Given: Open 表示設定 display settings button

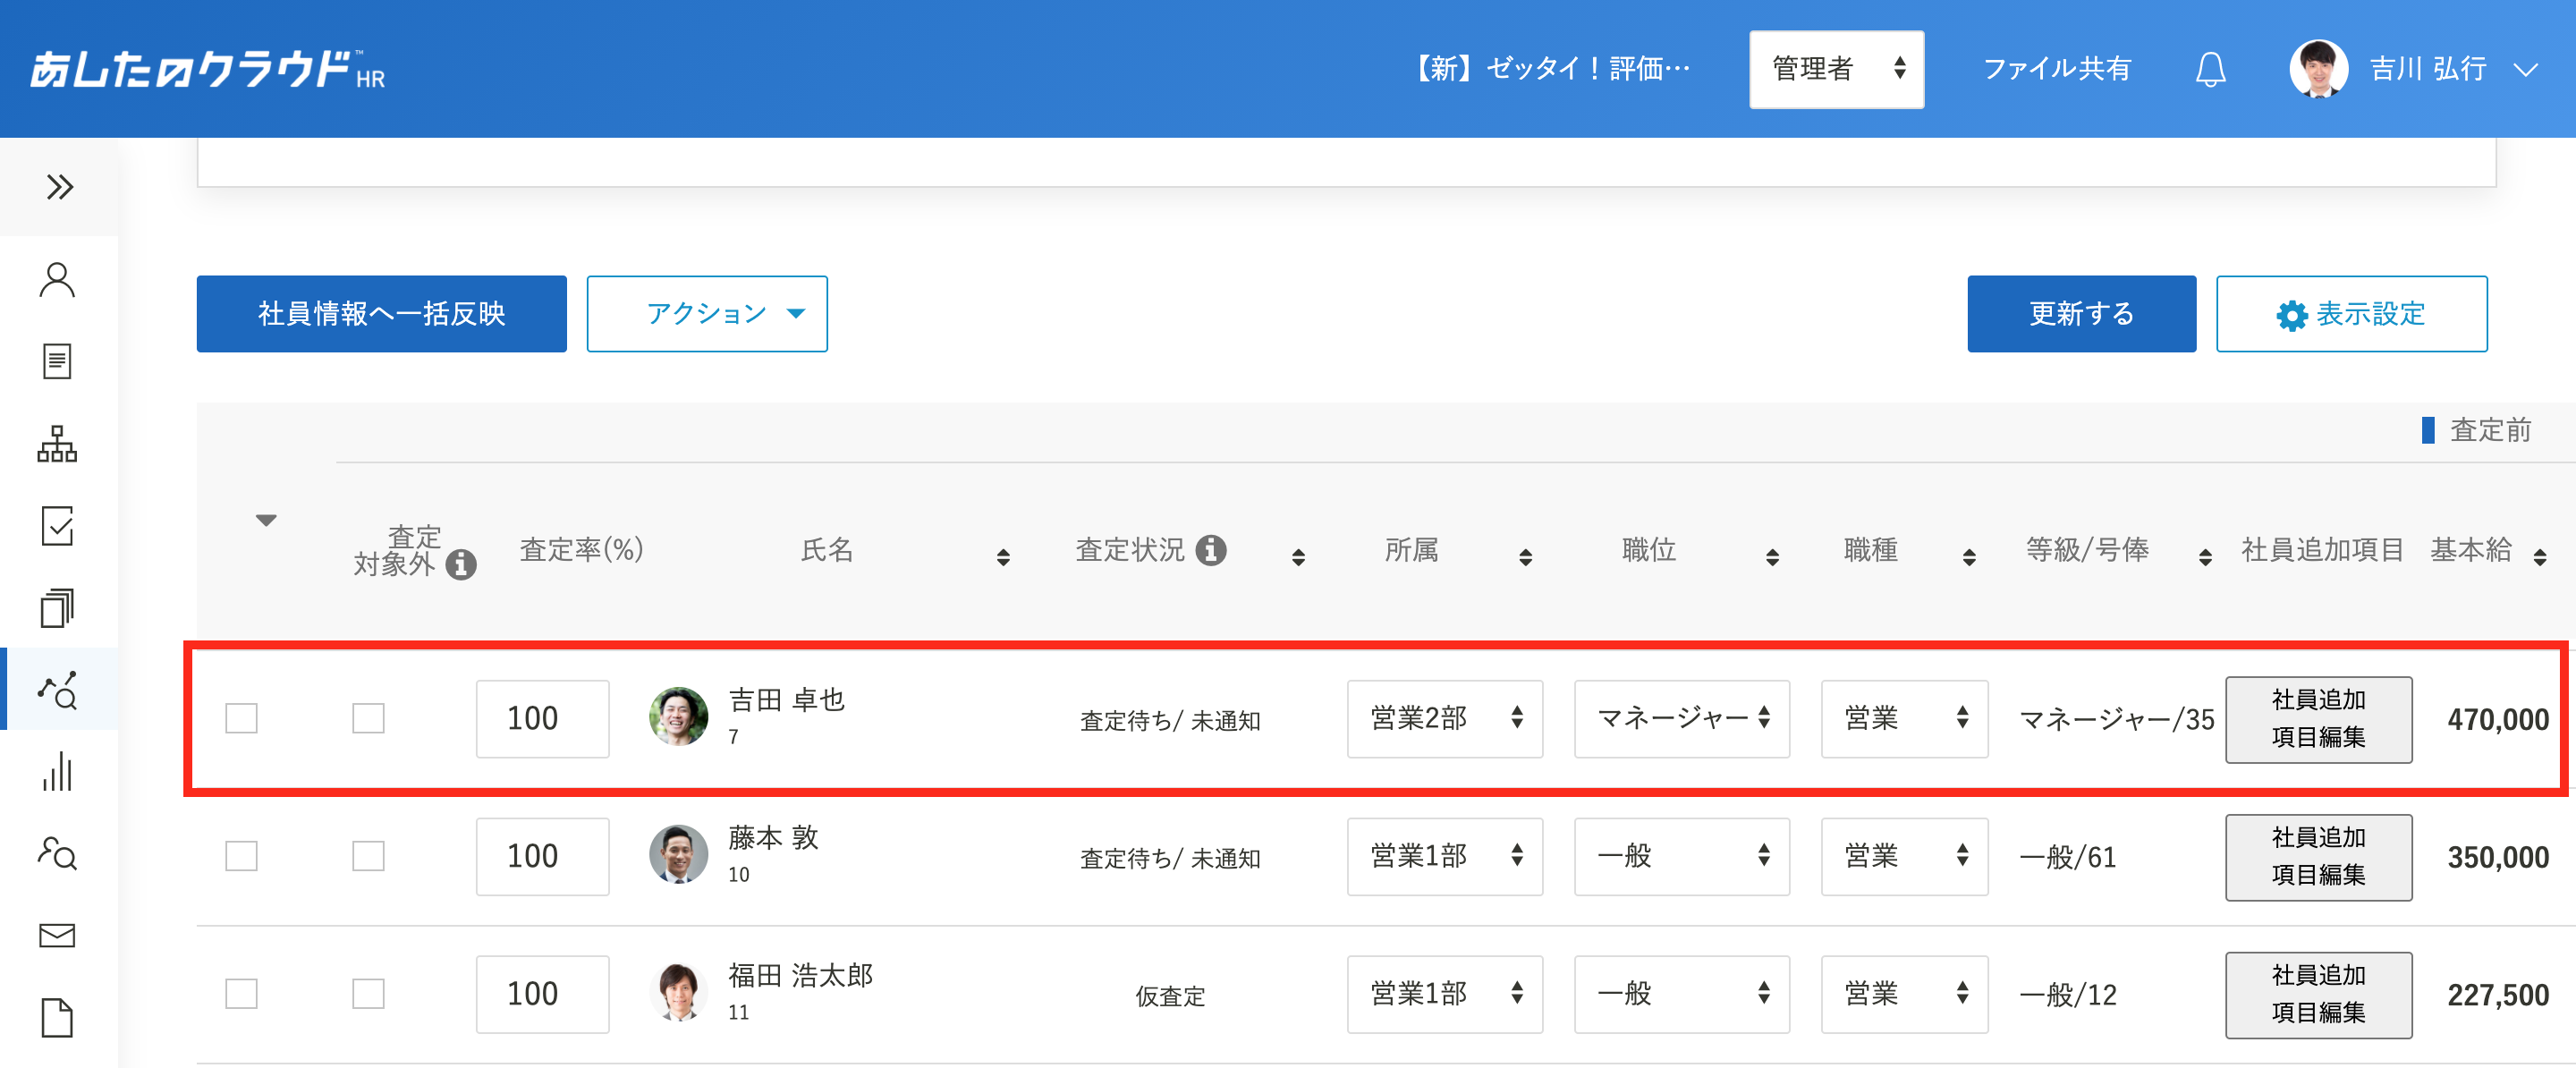Looking at the screenshot, I should (2351, 314).
